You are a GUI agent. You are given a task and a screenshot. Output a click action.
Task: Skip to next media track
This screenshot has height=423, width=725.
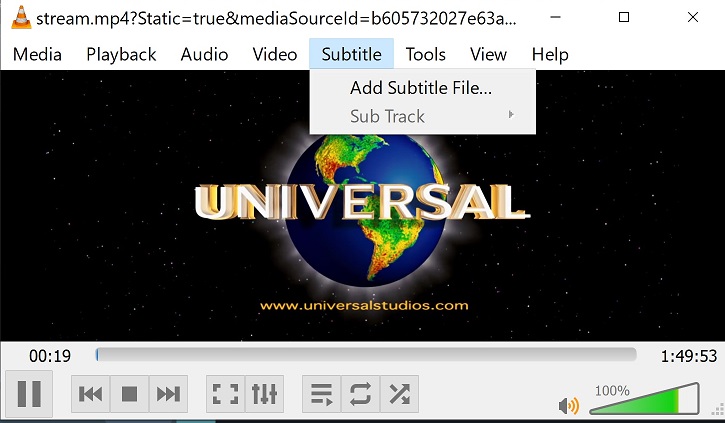coord(168,394)
